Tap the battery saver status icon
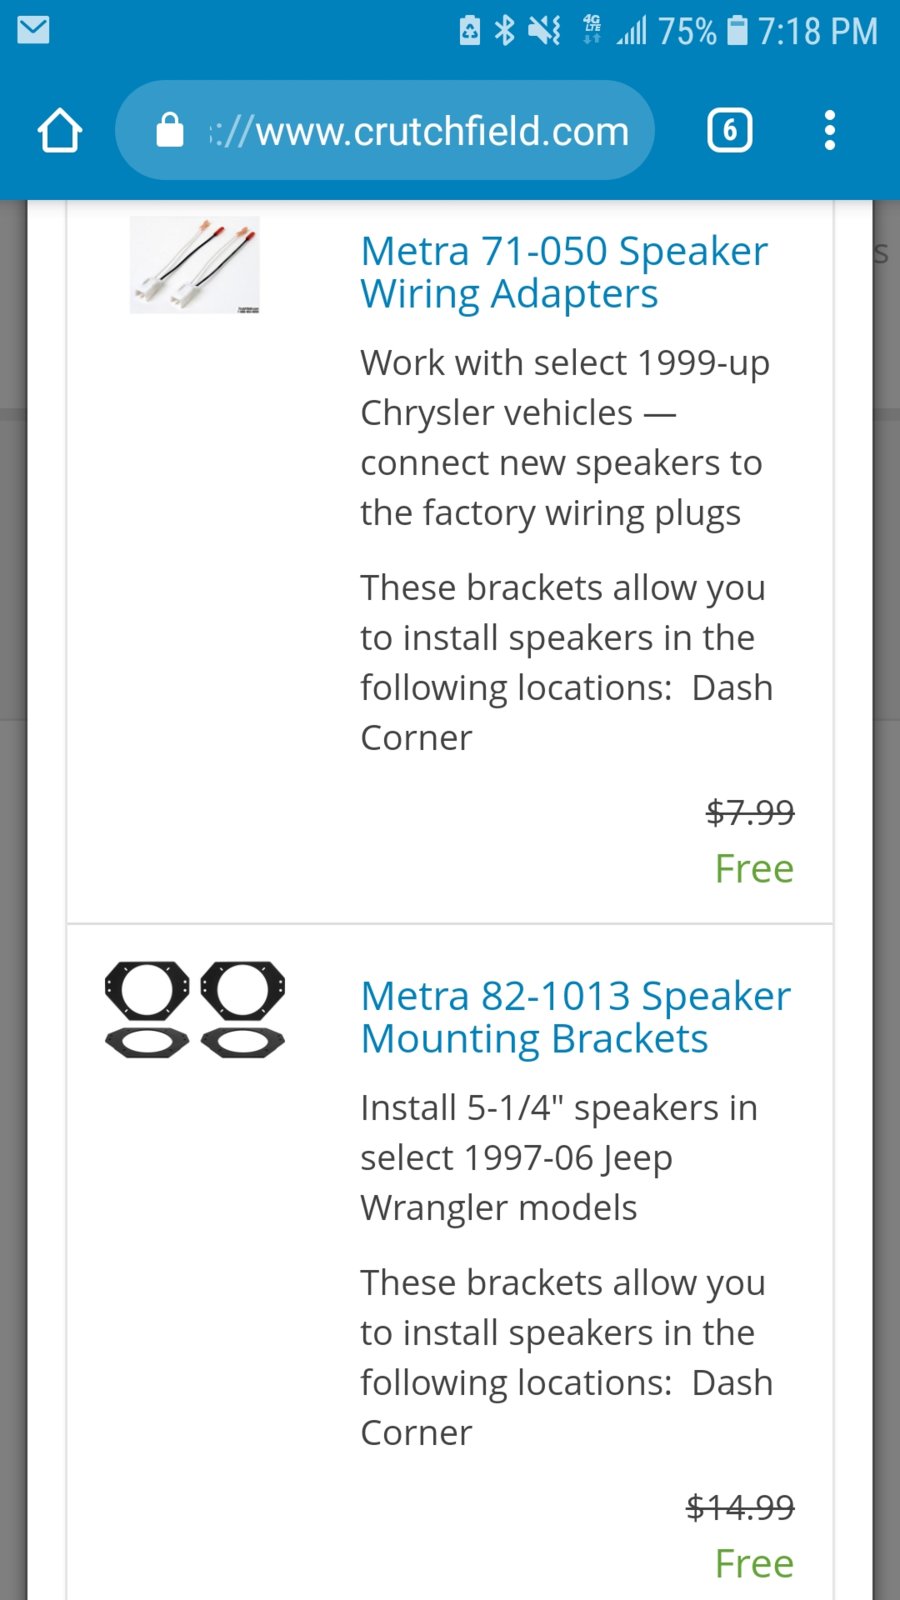The height and width of the screenshot is (1600, 900). 469,31
